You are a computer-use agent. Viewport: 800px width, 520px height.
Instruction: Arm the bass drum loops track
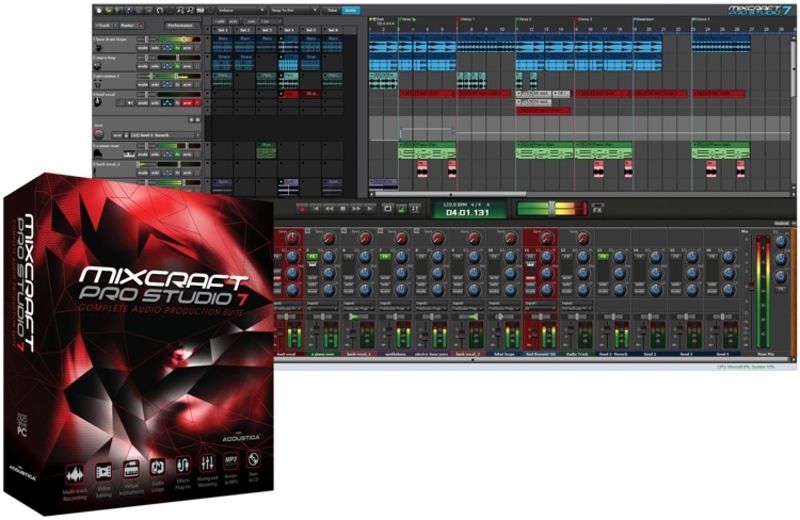[x=187, y=48]
